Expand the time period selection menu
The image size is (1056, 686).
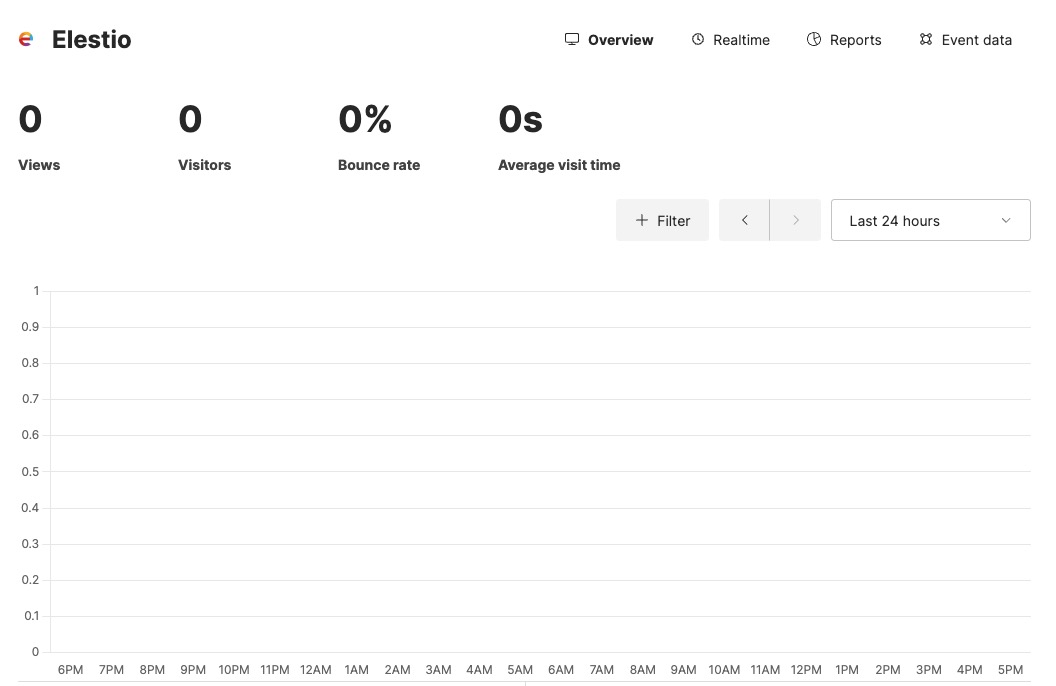(x=929, y=220)
